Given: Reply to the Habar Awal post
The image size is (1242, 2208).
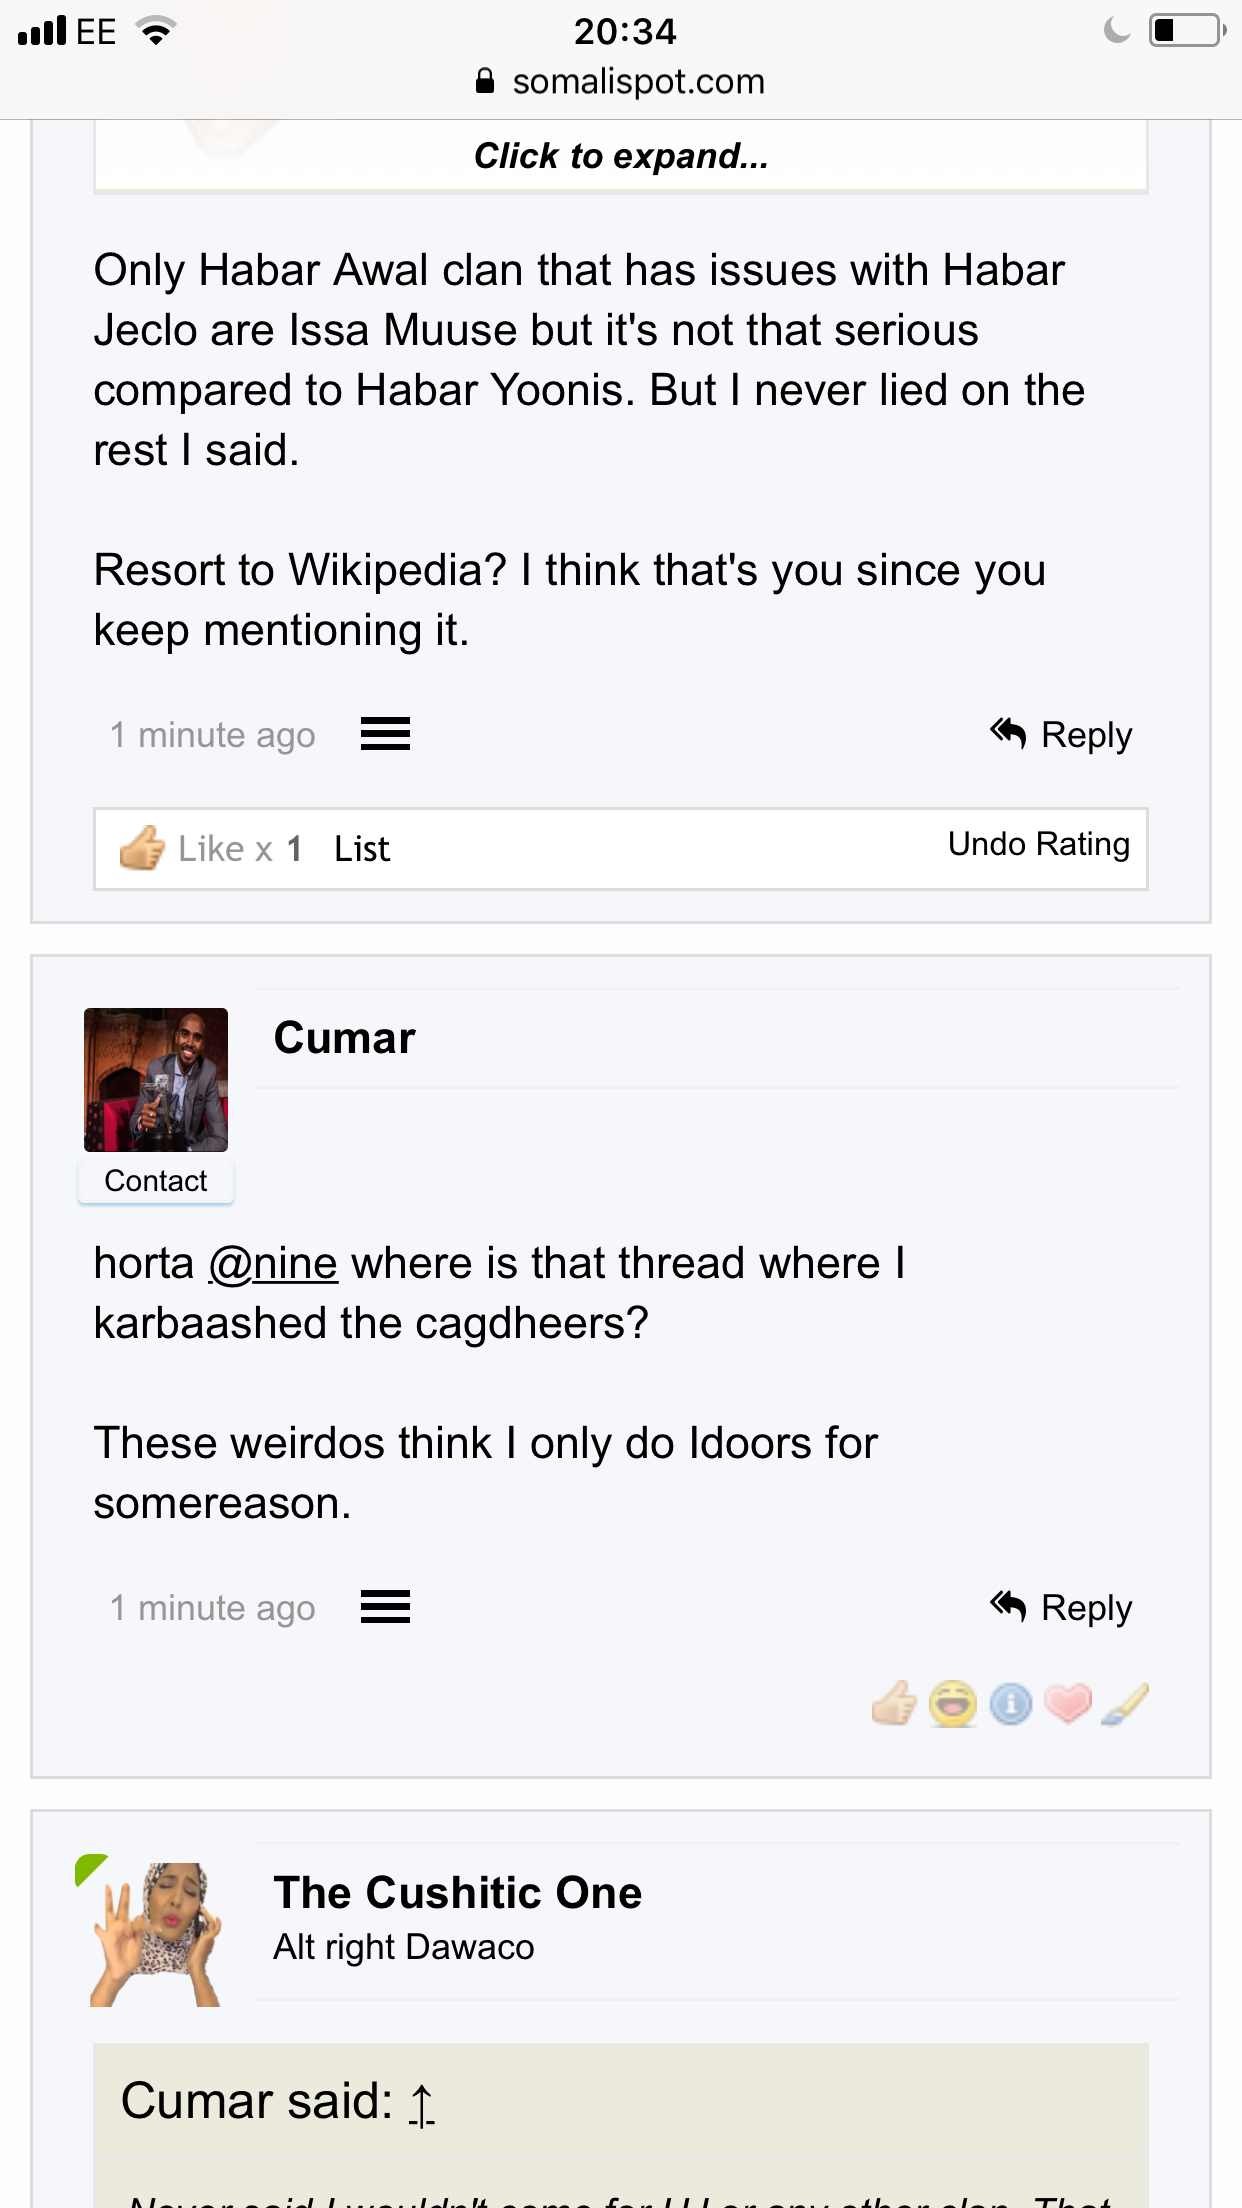Looking at the screenshot, I should pyautogui.click(x=1061, y=734).
